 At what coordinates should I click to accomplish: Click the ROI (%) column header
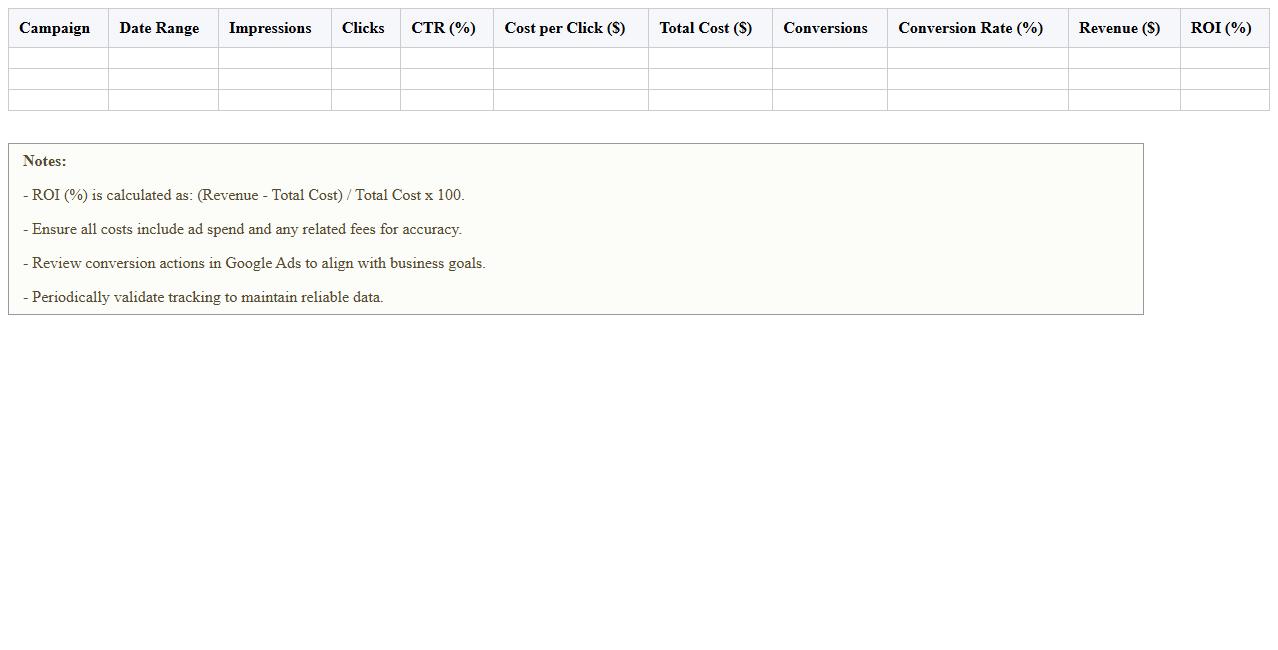[x=1221, y=28]
